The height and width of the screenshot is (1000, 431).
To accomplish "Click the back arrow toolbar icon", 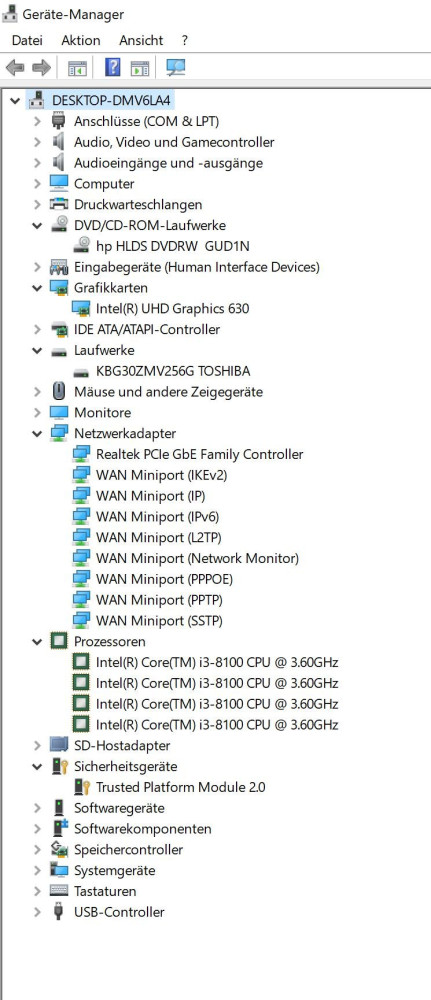I will coord(15,68).
